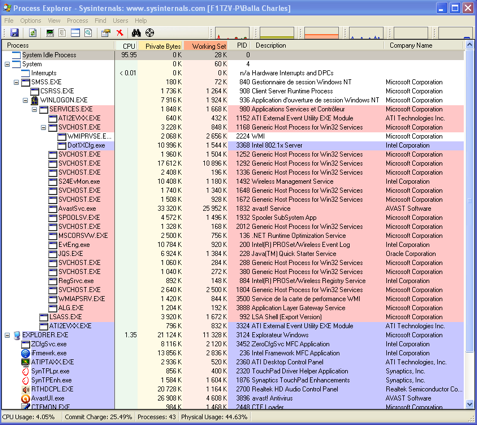477x425 pixels.
Task: Select the Dot1XCfg.exe process row
Action: [x=233, y=145]
